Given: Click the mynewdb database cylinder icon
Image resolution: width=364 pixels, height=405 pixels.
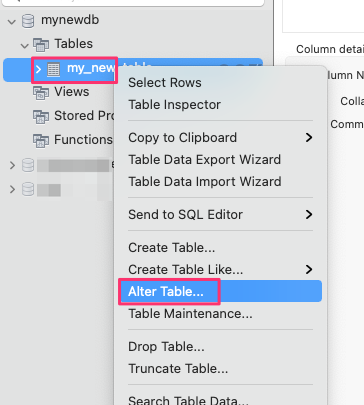Looking at the screenshot, I should point(28,21).
